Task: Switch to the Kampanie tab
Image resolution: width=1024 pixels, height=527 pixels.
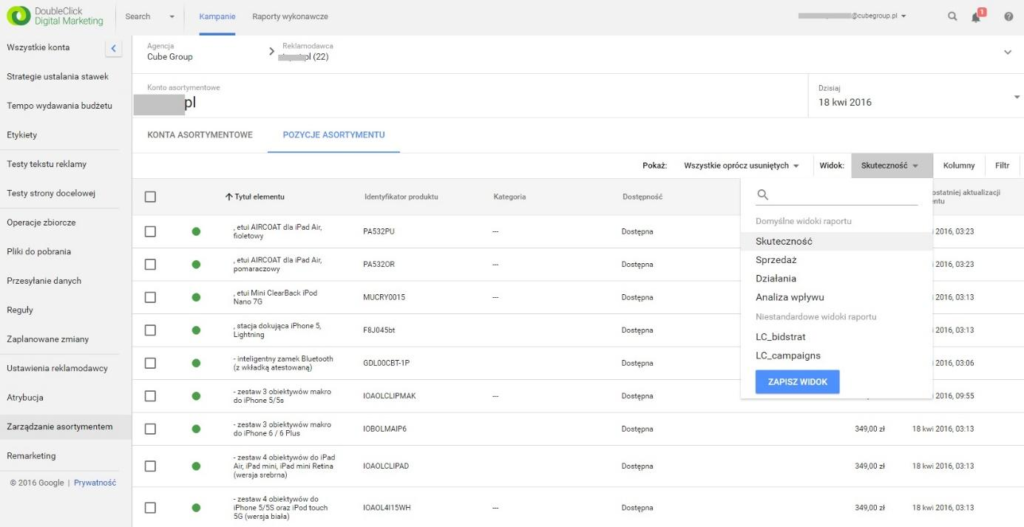Action: pyautogui.click(x=217, y=16)
